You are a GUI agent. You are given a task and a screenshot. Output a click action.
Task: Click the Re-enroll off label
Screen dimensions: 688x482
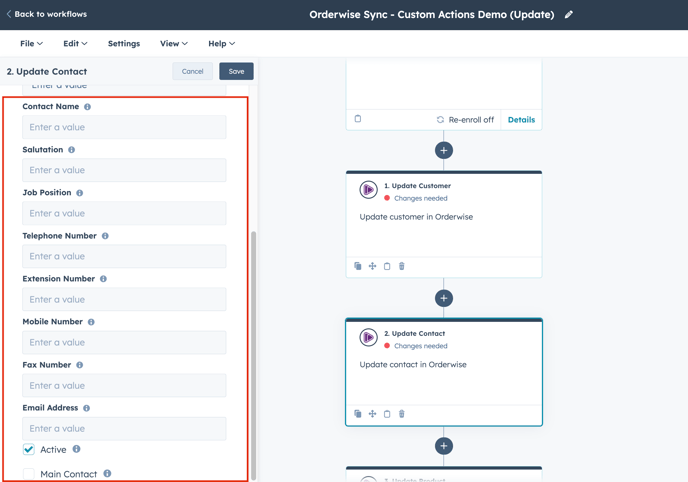click(471, 120)
